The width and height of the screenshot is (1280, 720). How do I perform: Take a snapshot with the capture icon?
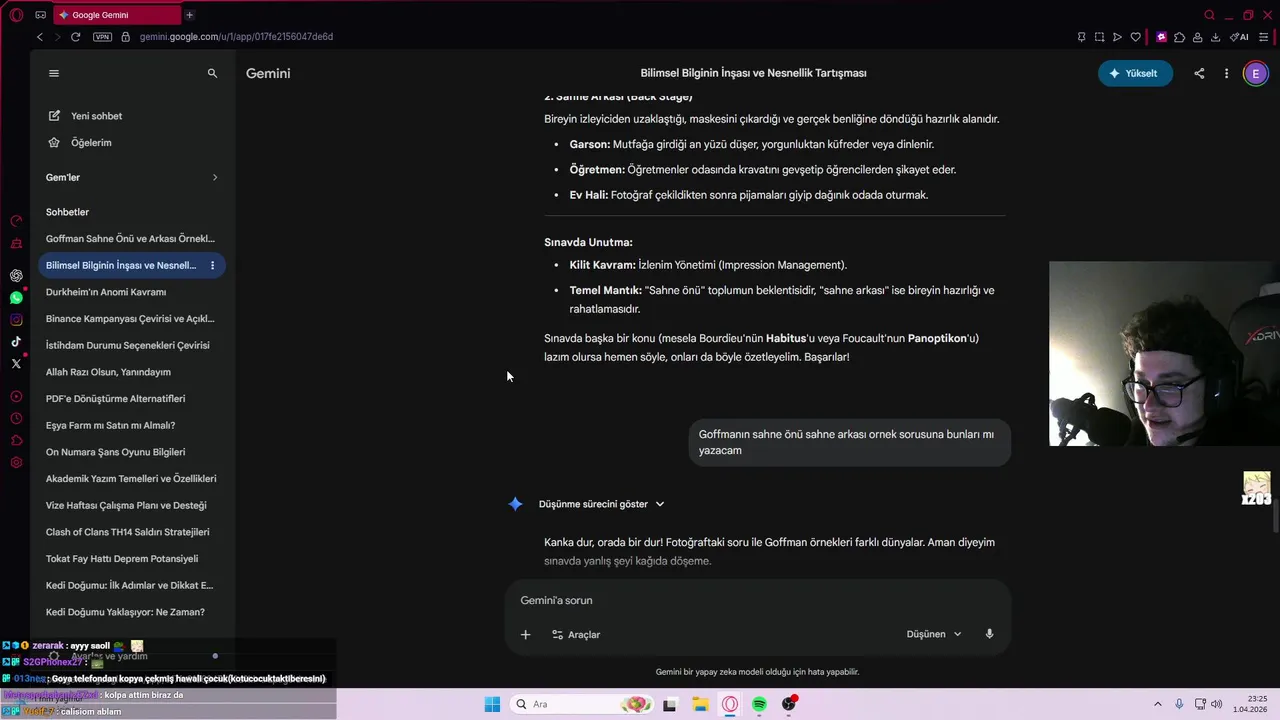pos(1099,37)
